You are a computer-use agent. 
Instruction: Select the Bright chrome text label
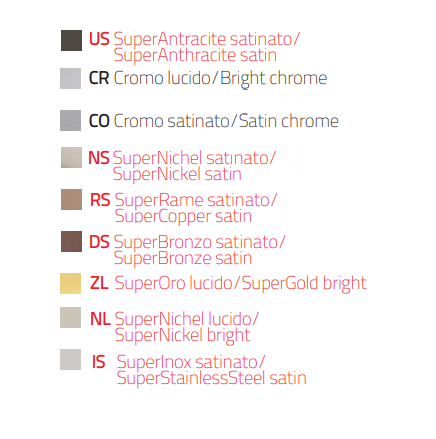273,79
